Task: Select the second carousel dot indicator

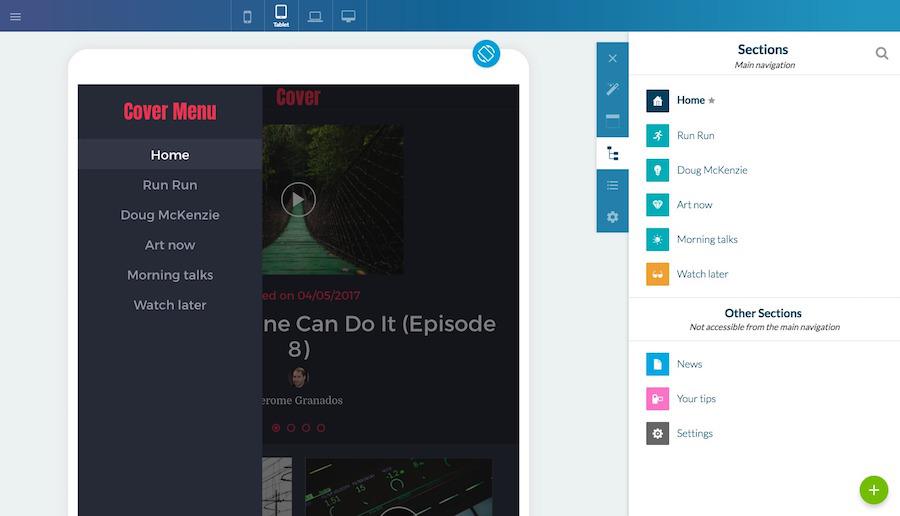Action: click(291, 428)
